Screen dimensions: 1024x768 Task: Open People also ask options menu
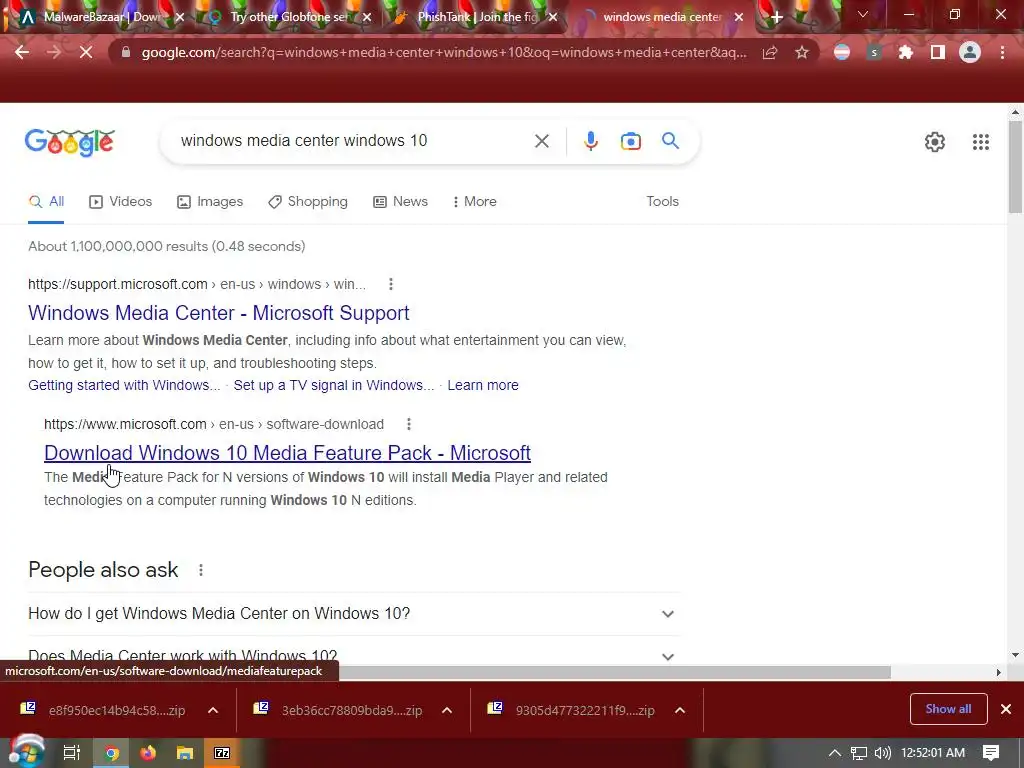(x=201, y=570)
